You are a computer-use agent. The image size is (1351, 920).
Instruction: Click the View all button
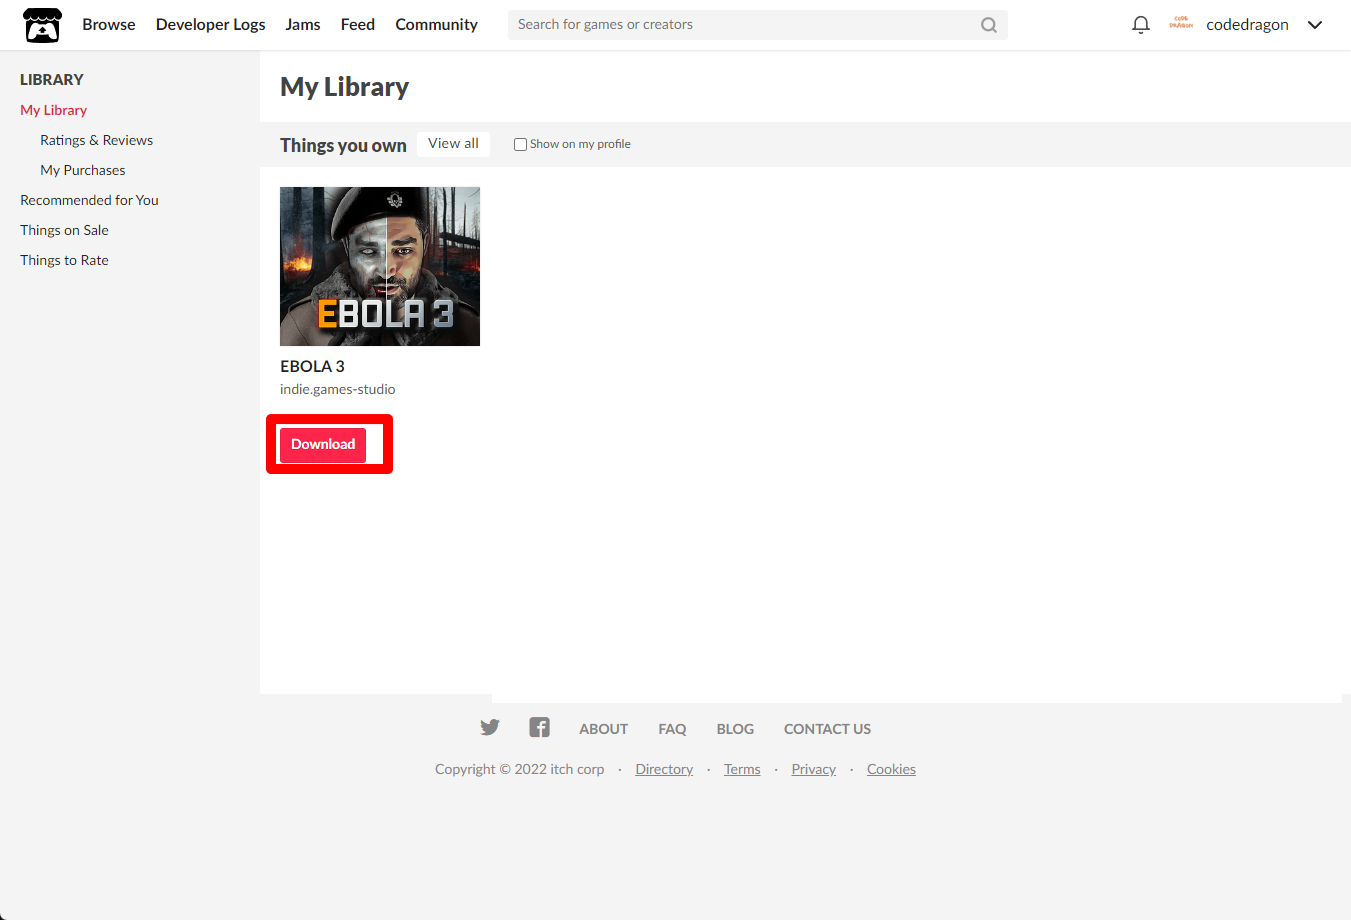point(454,144)
